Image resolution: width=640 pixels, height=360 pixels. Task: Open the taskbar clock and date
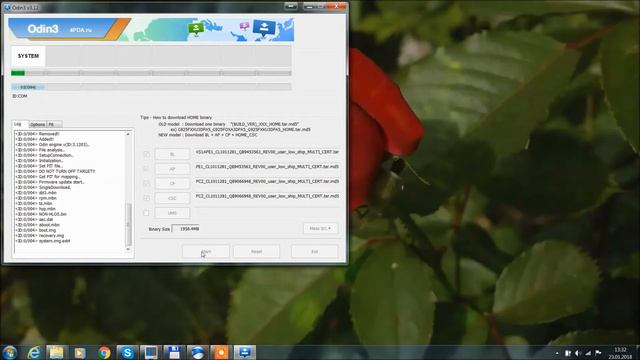tap(620, 353)
